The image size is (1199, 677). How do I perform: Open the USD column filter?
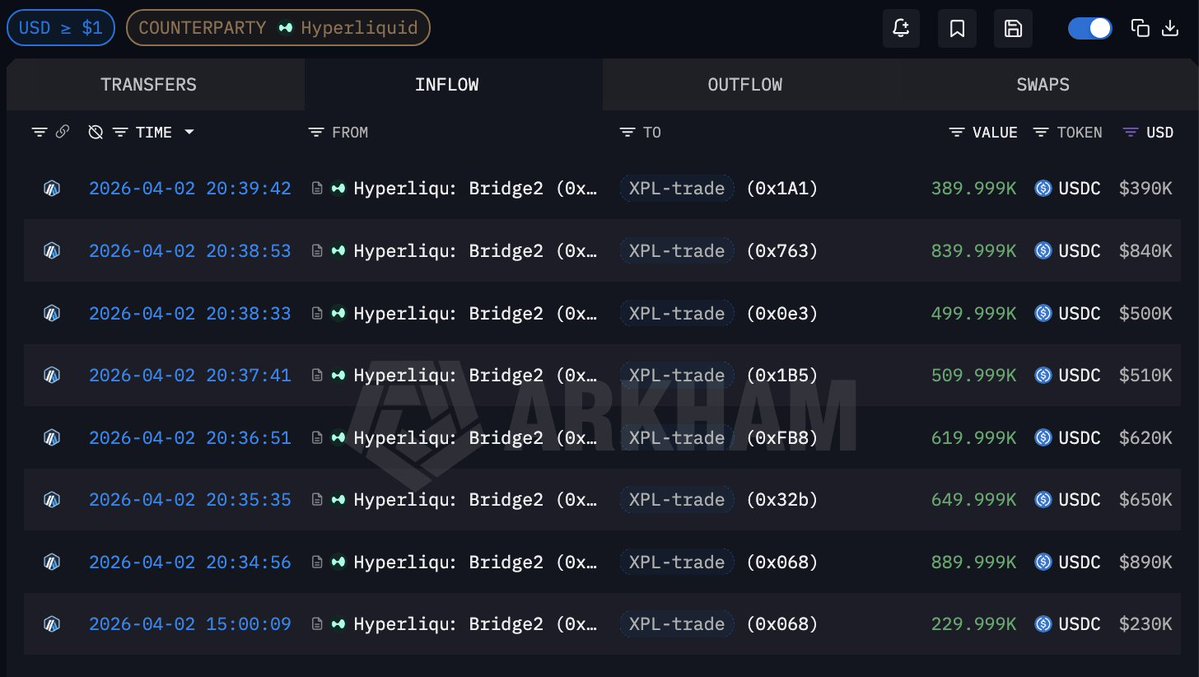pos(1130,132)
